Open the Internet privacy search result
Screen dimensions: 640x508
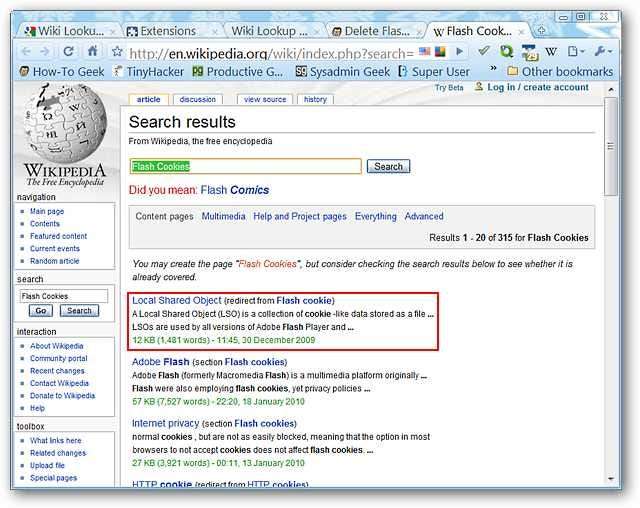point(165,424)
